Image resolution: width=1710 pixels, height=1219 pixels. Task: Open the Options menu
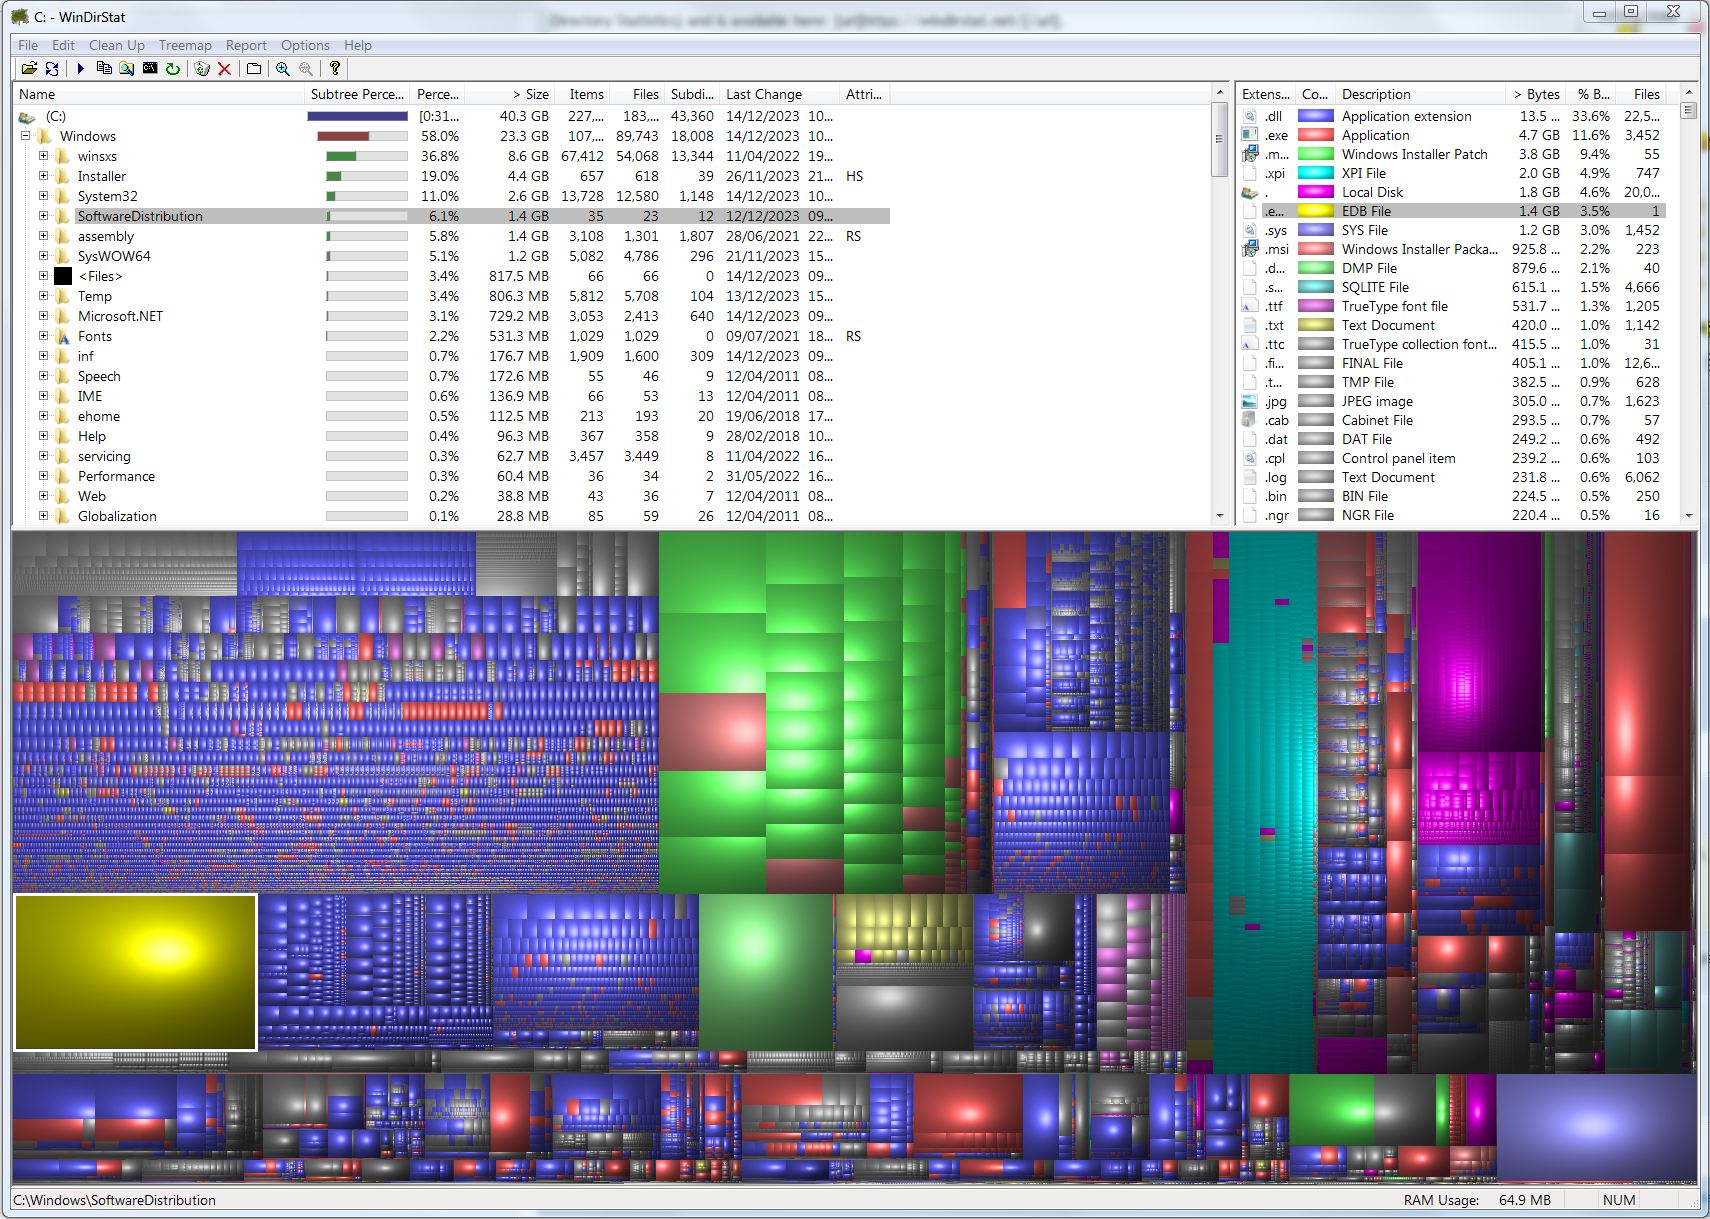tap(305, 45)
